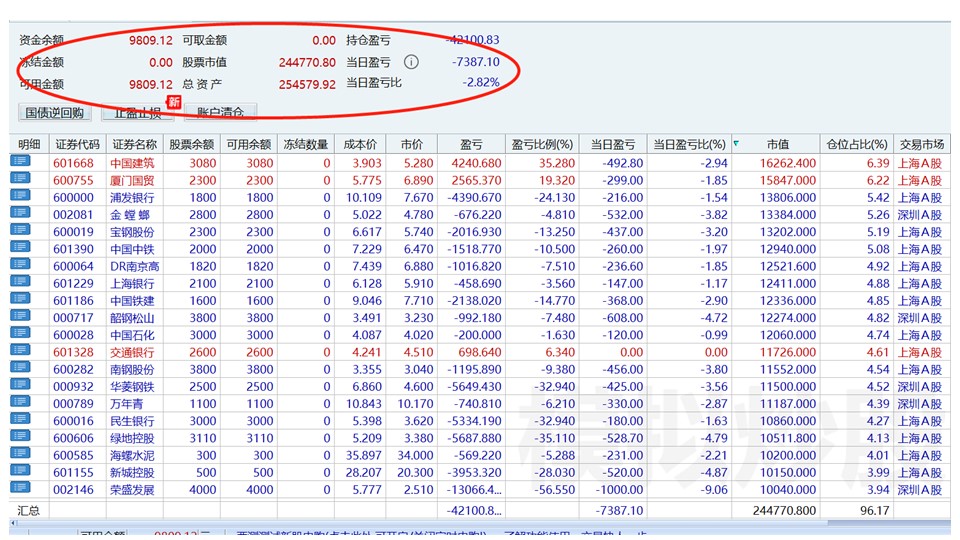
Task: Select stock name 新城控股
Action: tap(132, 472)
